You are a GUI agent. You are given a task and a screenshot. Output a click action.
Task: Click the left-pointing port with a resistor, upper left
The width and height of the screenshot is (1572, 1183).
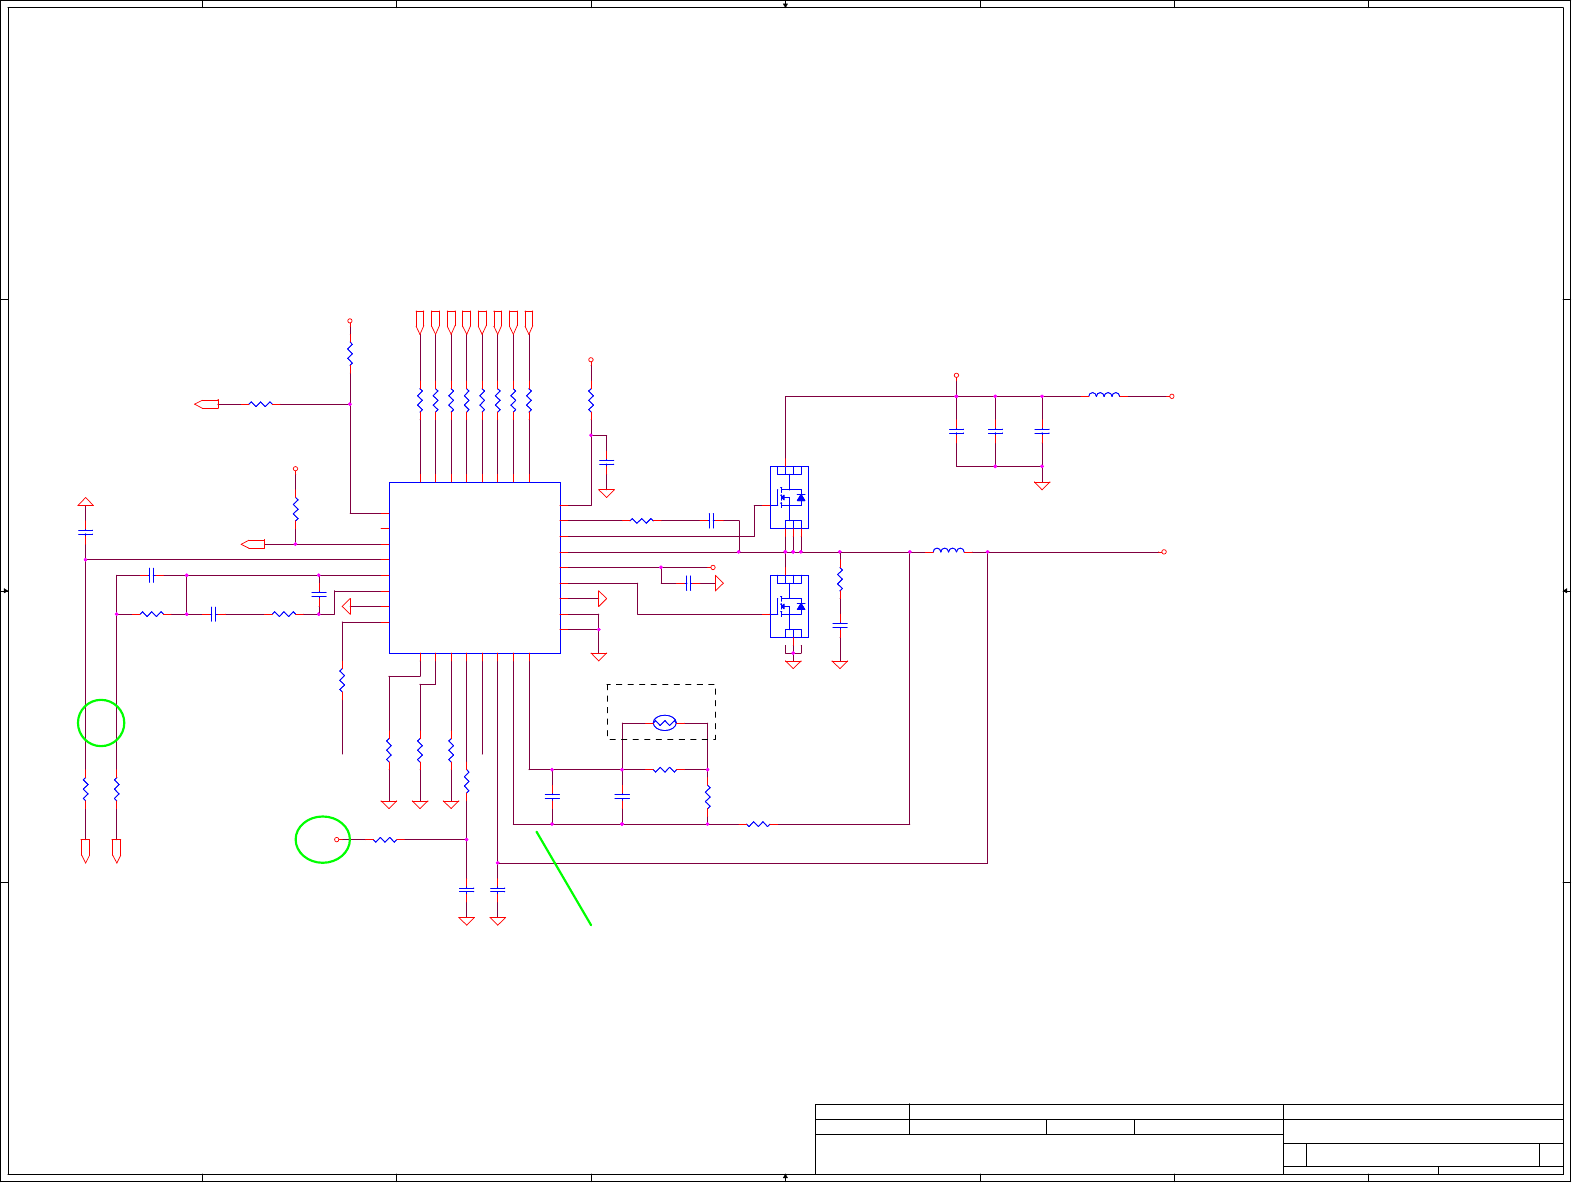(207, 404)
